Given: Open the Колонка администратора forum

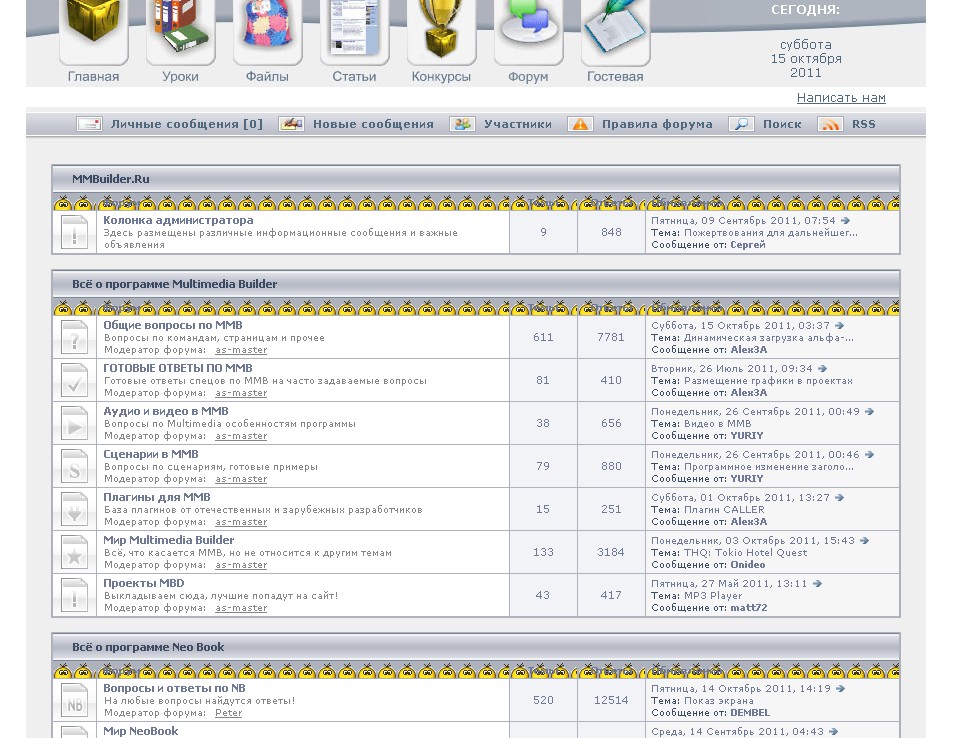Looking at the screenshot, I should 178,220.
